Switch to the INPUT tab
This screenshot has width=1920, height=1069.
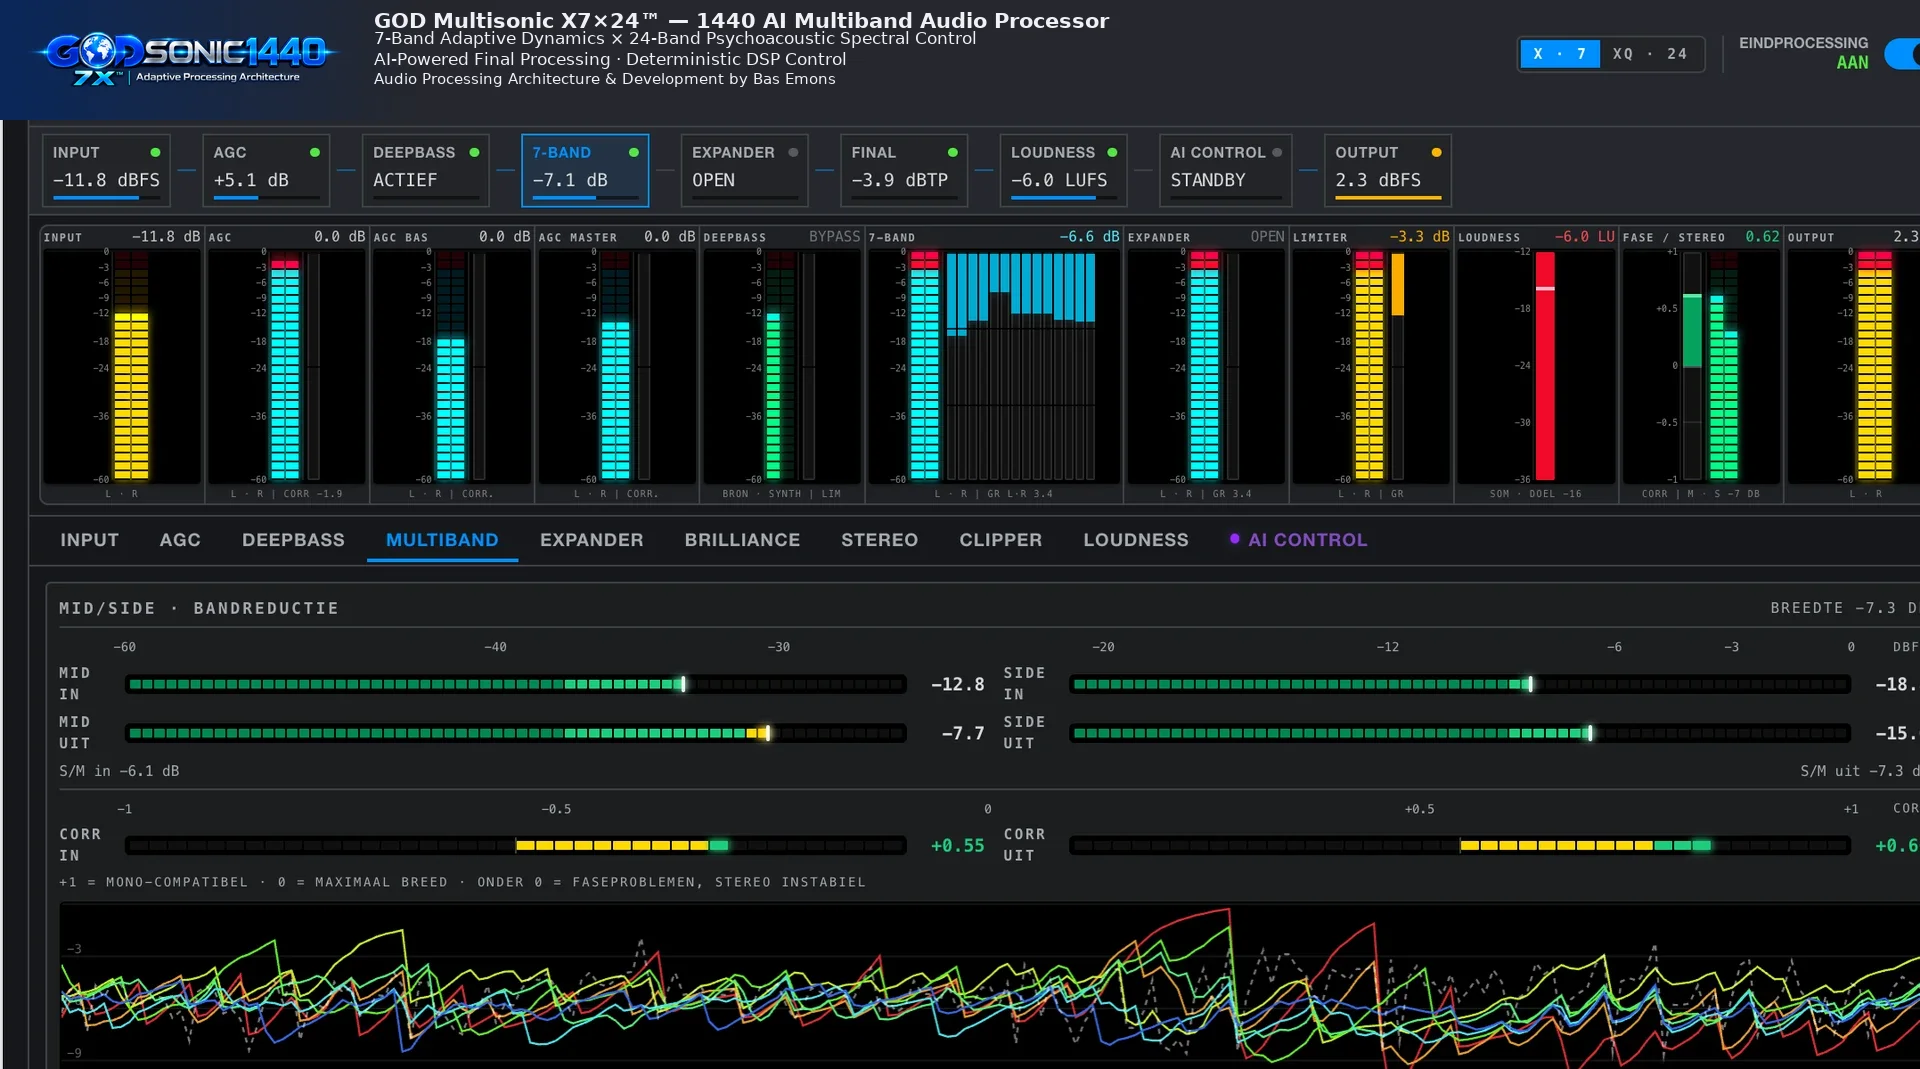89,540
